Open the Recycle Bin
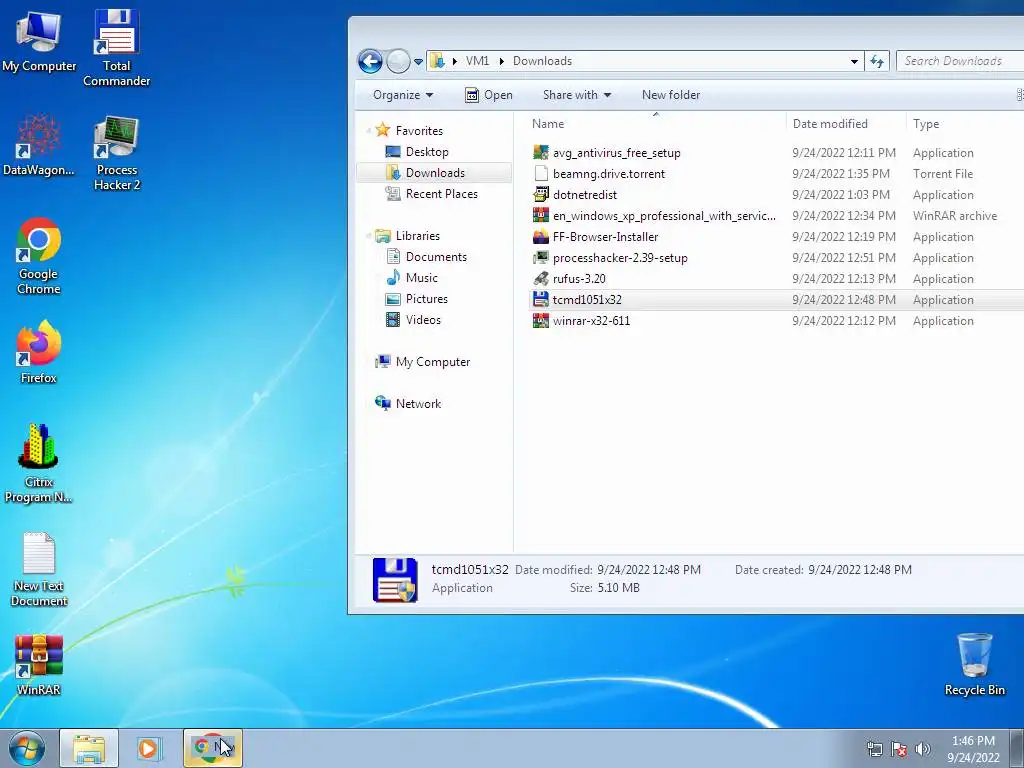The height and width of the screenshot is (768, 1024). click(x=974, y=664)
